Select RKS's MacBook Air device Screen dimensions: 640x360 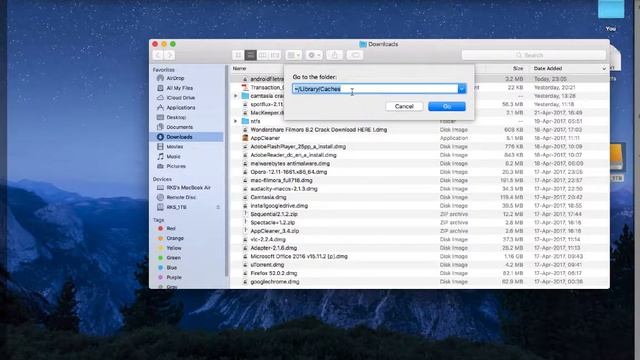coord(188,187)
